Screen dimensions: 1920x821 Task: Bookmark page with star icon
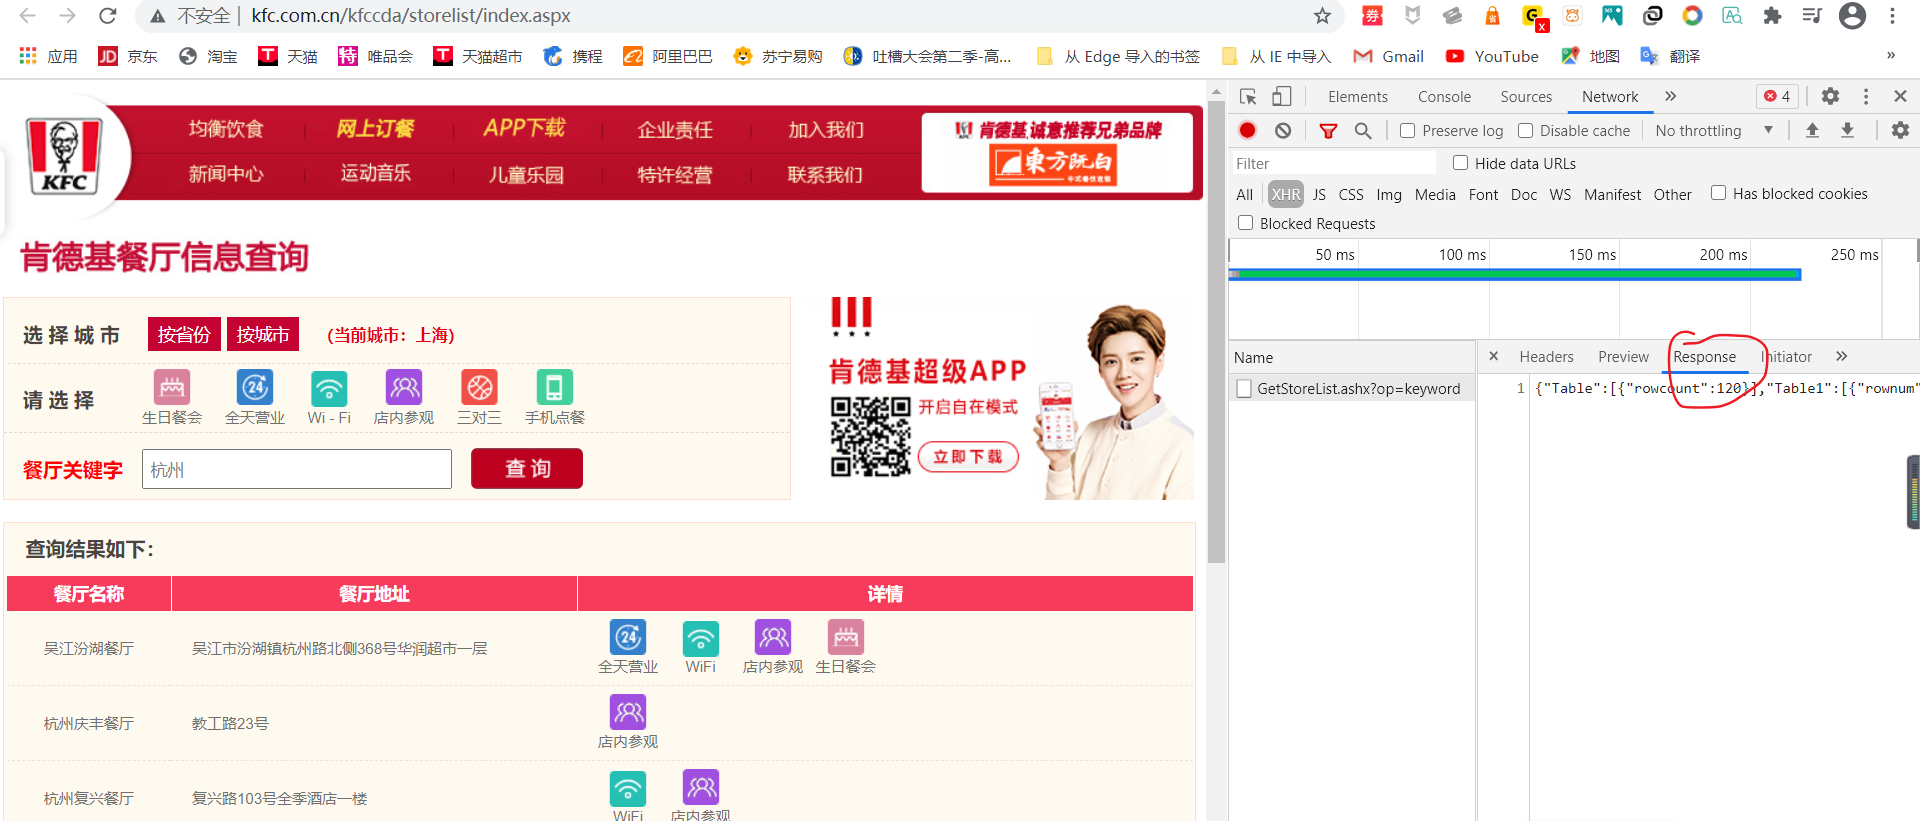point(1322,16)
